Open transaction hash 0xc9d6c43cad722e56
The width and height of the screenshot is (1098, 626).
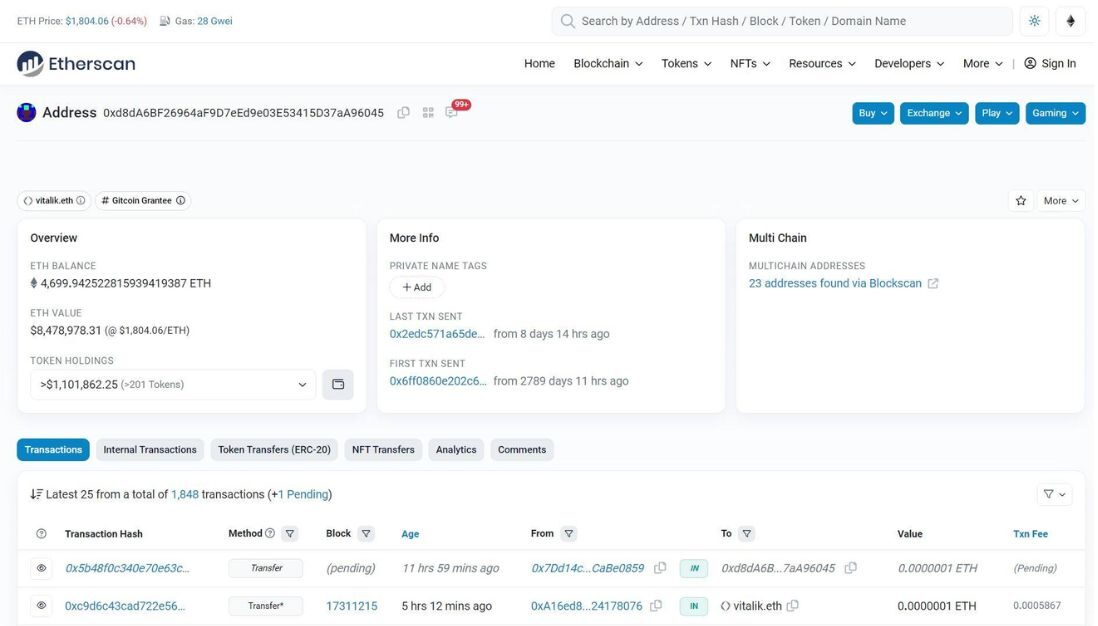pos(125,606)
